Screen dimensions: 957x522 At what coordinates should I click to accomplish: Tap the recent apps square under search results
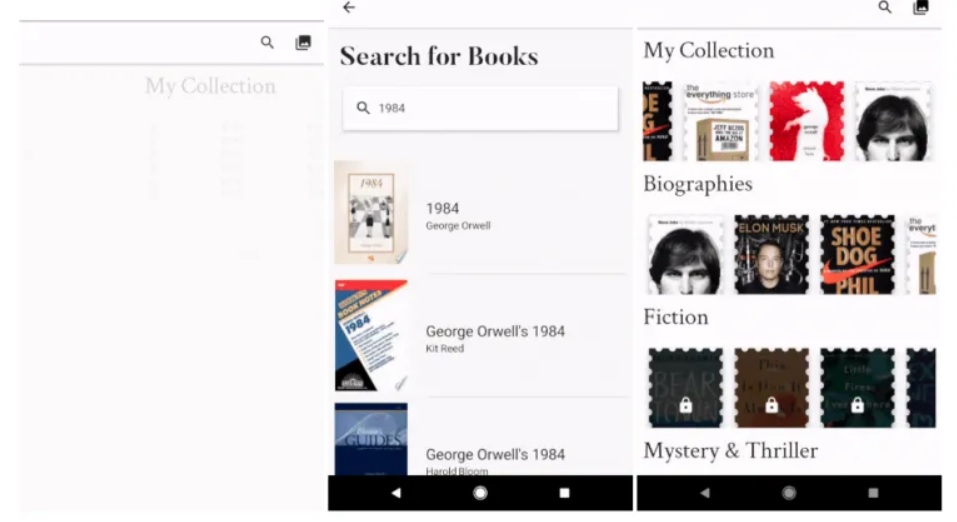click(x=565, y=493)
